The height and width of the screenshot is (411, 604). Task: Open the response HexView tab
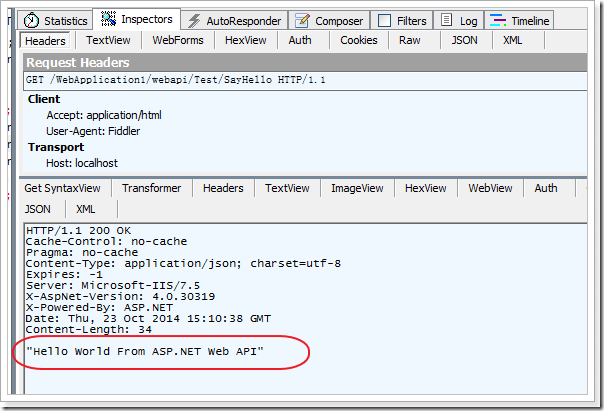pyautogui.click(x=426, y=188)
